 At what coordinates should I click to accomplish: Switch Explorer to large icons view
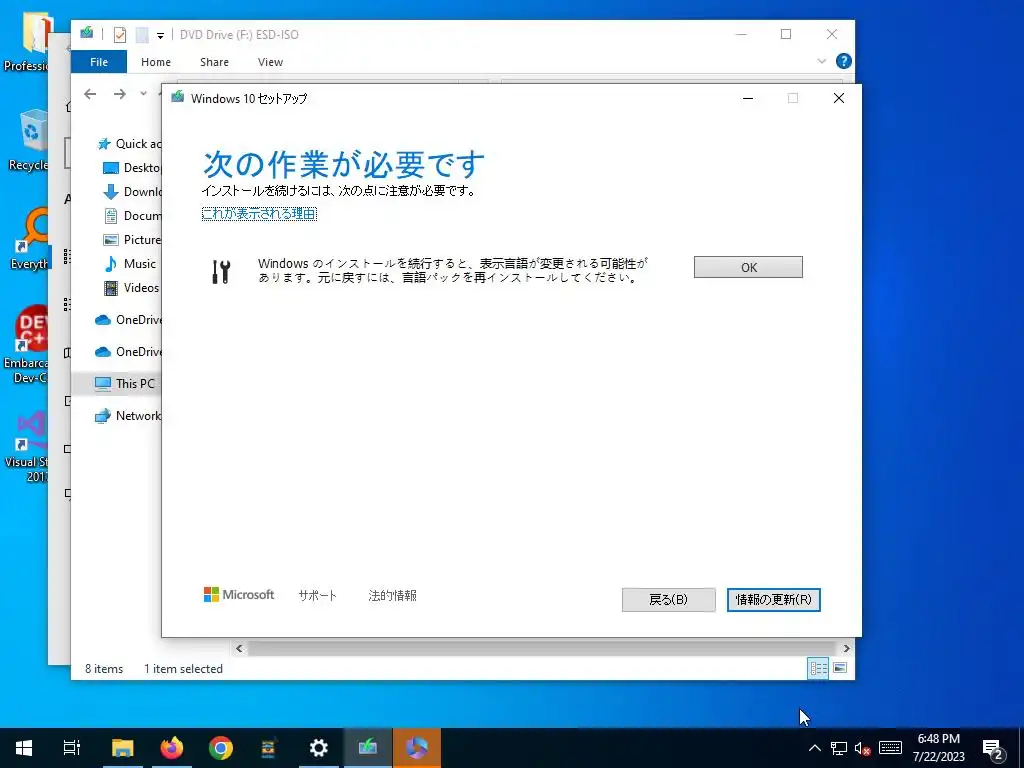(840, 668)
